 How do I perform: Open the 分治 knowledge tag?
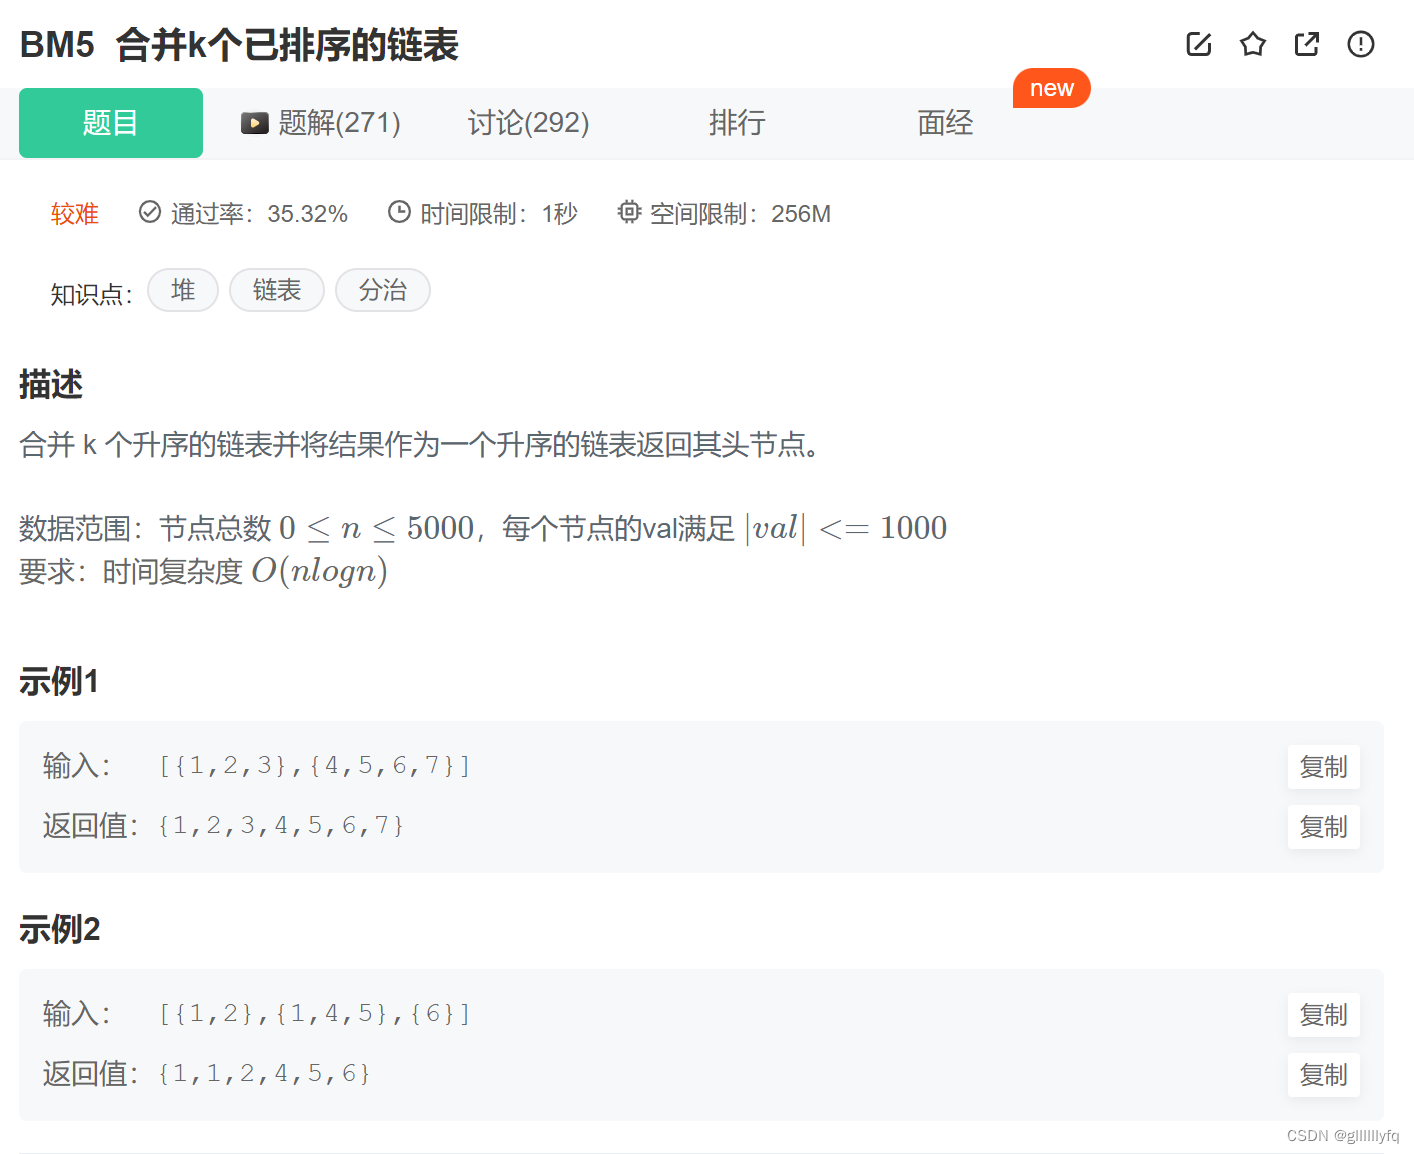(x=383, y=290)
